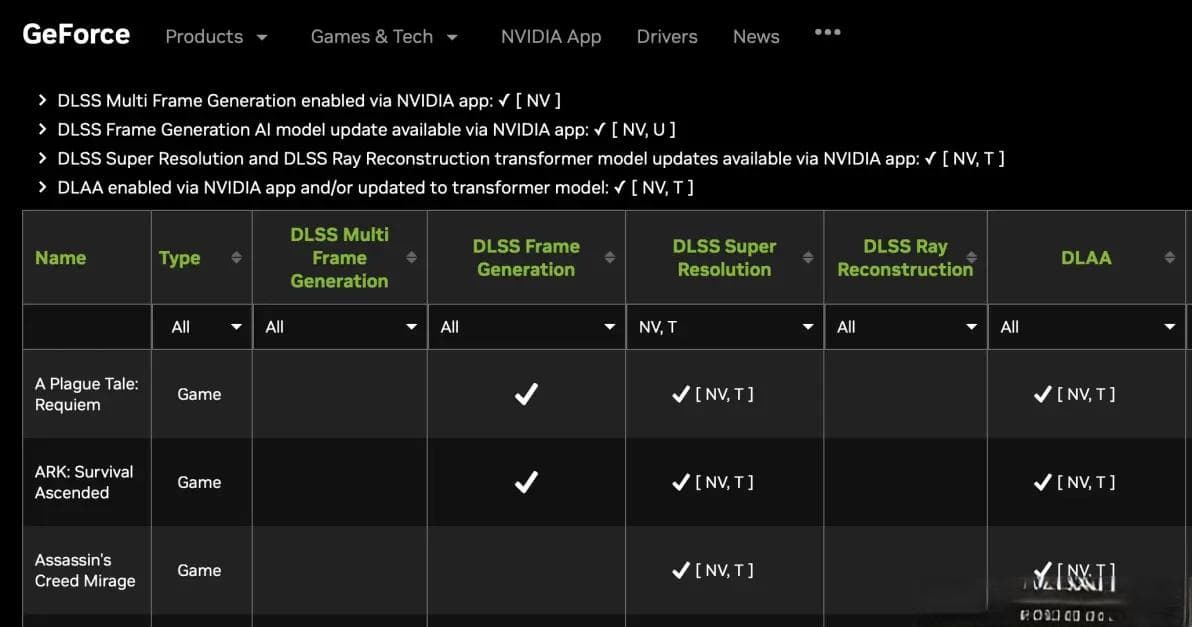This screenshot has width=1192, height=627.
Task: Click the Game type cell for ARK: Survival Ascended
Action: tap(199, 482)
